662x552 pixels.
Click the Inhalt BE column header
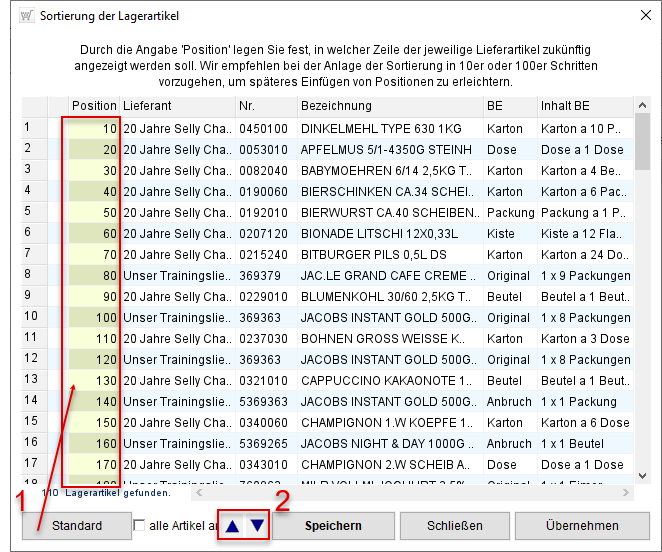tap(586, 106)
